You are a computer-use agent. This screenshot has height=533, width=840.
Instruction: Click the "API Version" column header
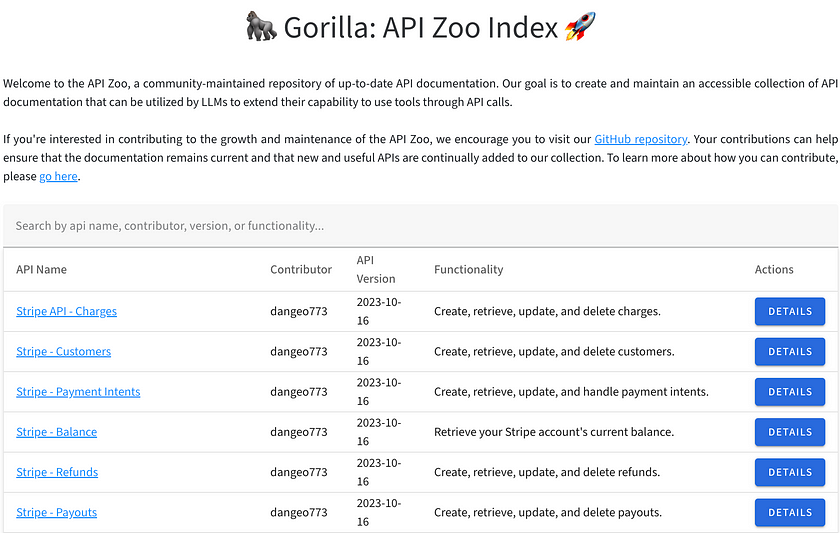pyautogui.click(x=376, y=269)
